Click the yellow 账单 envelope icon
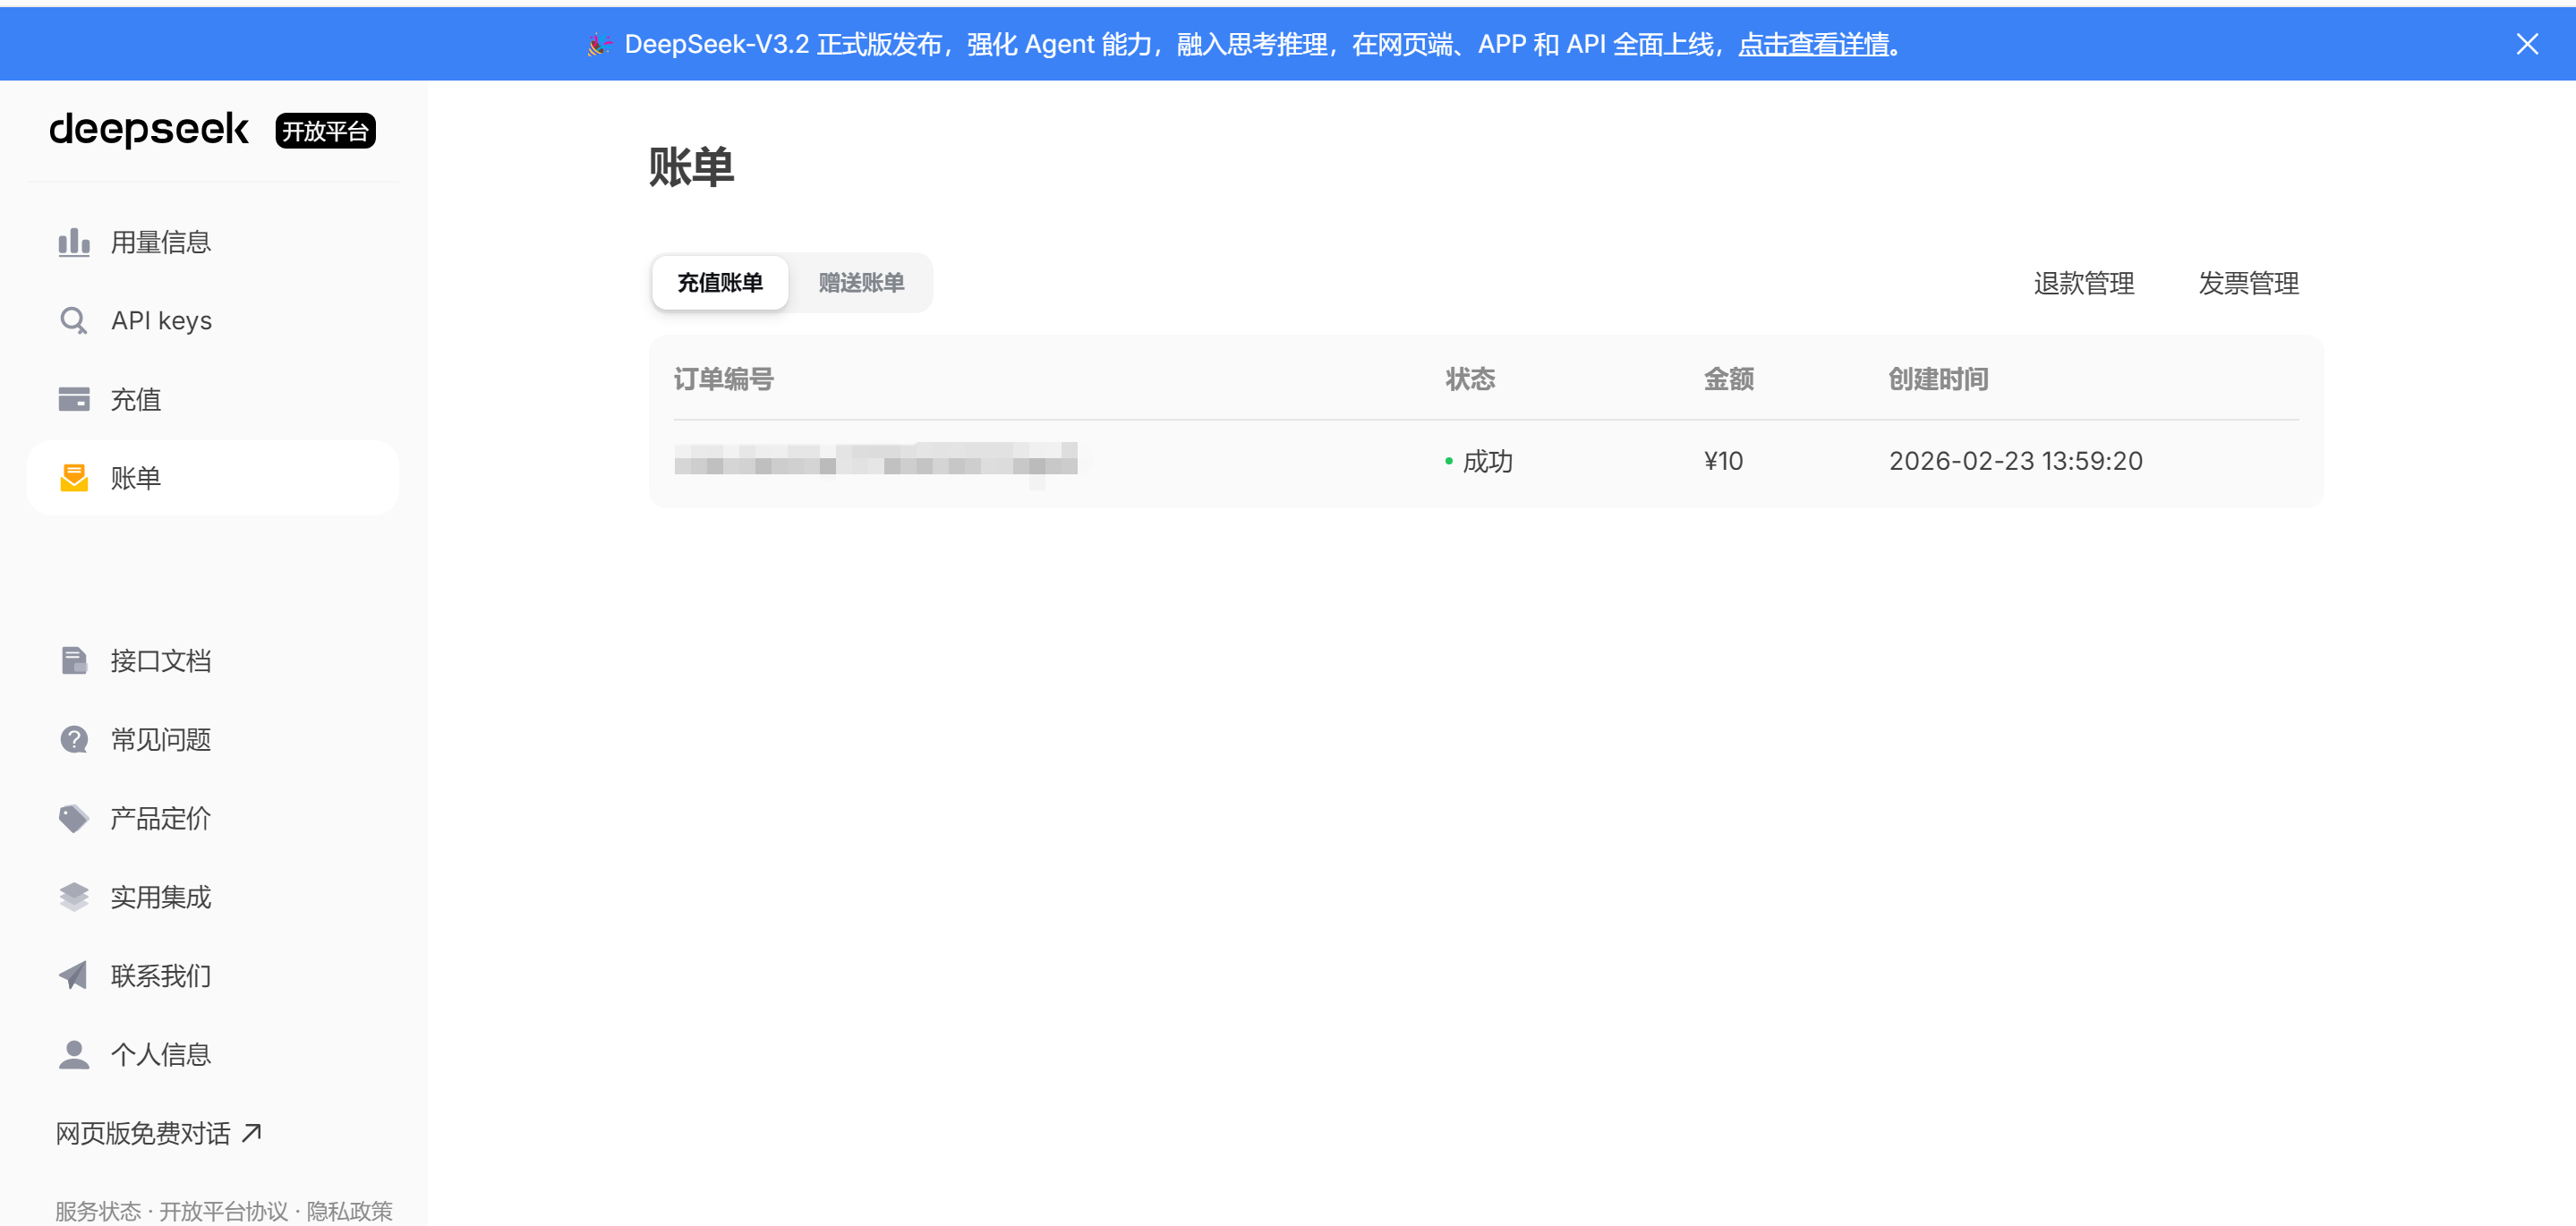Image resolution: width=2576 pixels, height=1226 pixels. (74, 478)
